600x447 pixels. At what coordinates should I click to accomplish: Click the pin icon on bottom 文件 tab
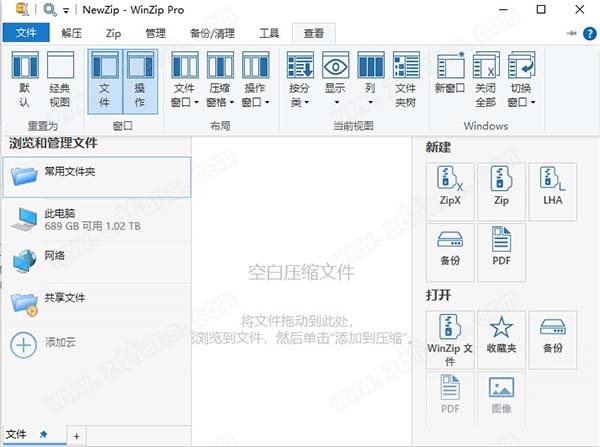(x=44, y=434)
